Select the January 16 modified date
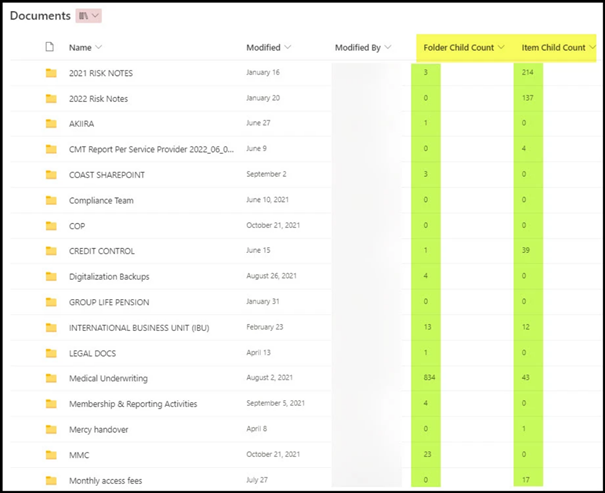 click(263, 72)
